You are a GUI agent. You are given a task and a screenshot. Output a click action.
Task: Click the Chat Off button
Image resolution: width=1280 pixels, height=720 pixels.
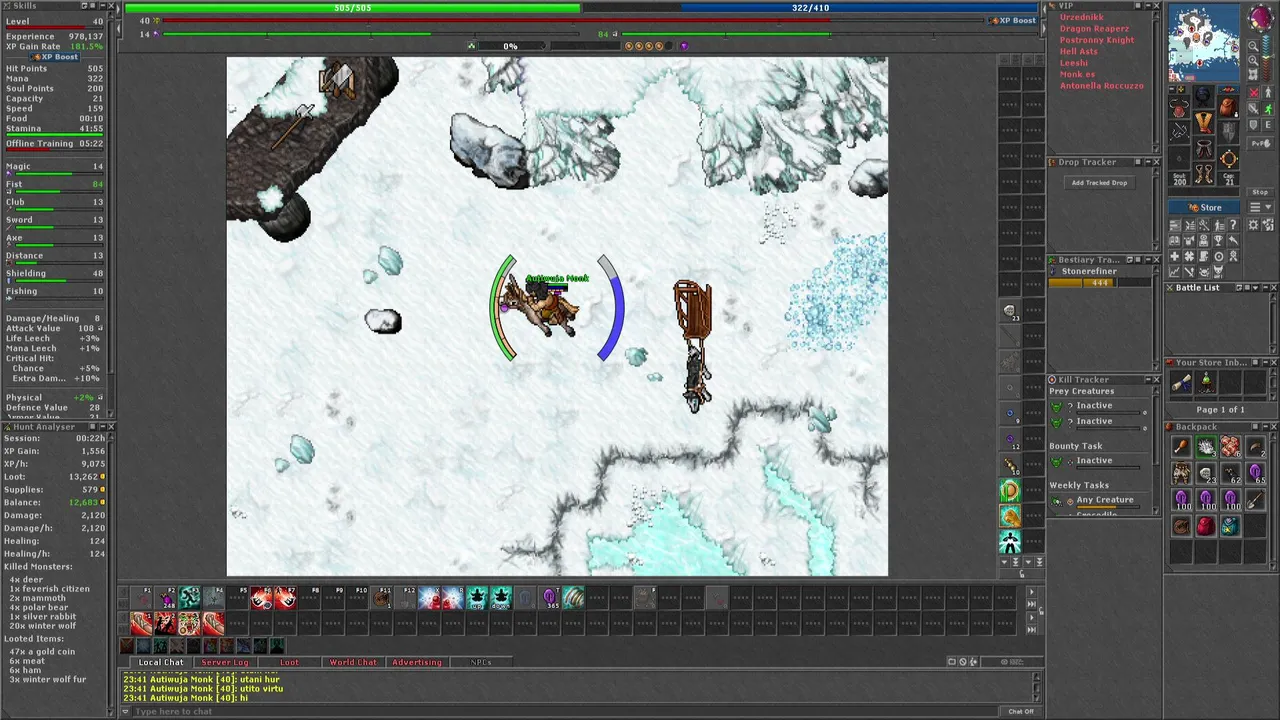pos(1020,711)
